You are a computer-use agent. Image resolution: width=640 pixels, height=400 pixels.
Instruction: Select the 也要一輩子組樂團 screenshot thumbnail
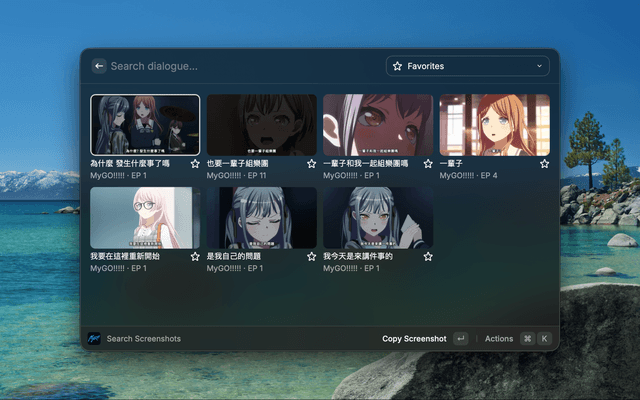(x=262, y=125)
